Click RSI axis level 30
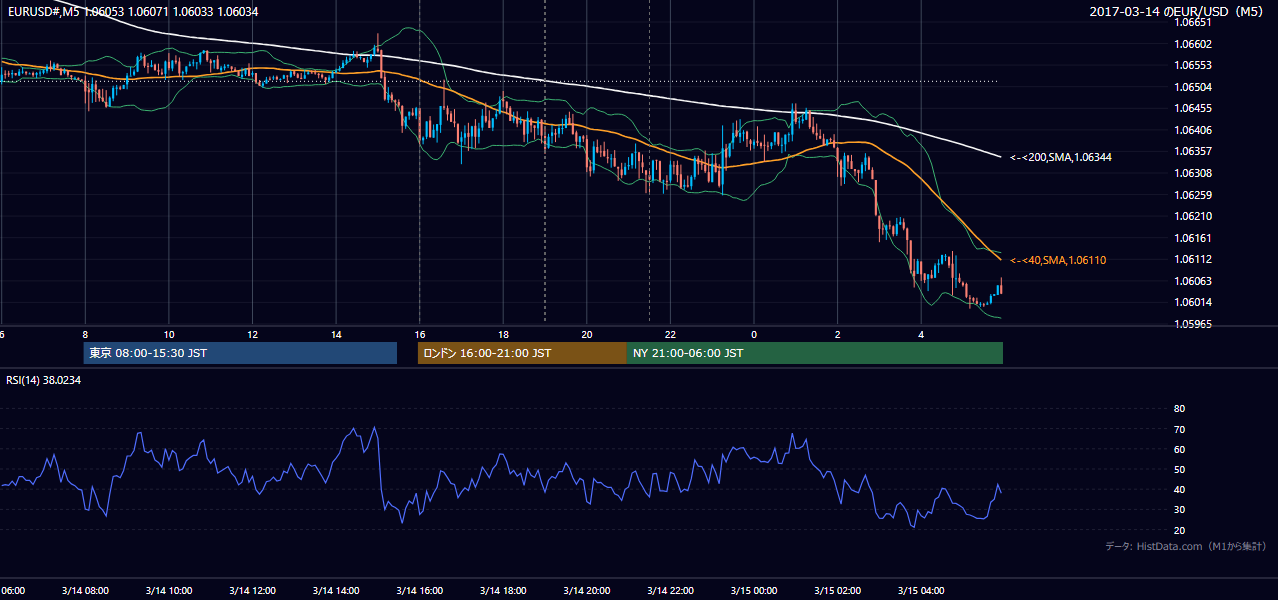Image resolution: width=1278 pixels, height=600 pixels. click(1179, 510)
